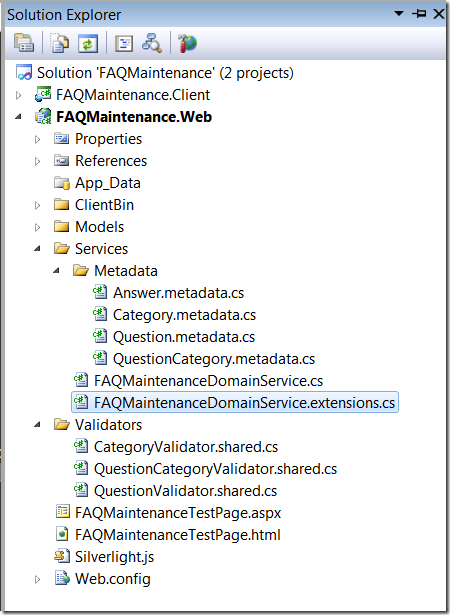Select the Metadata folder label
The width and height of the screenshot is (450, 615).
point(126,271)
